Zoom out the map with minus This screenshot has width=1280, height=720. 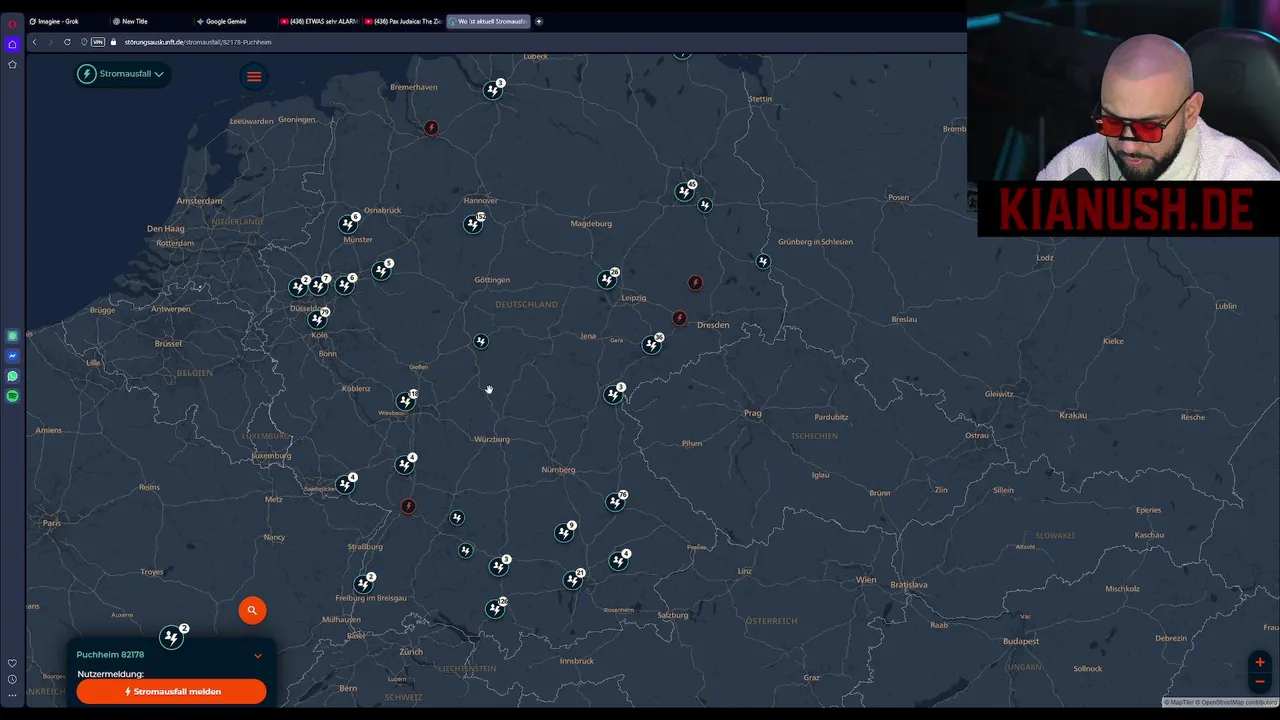coord(1260,682)
